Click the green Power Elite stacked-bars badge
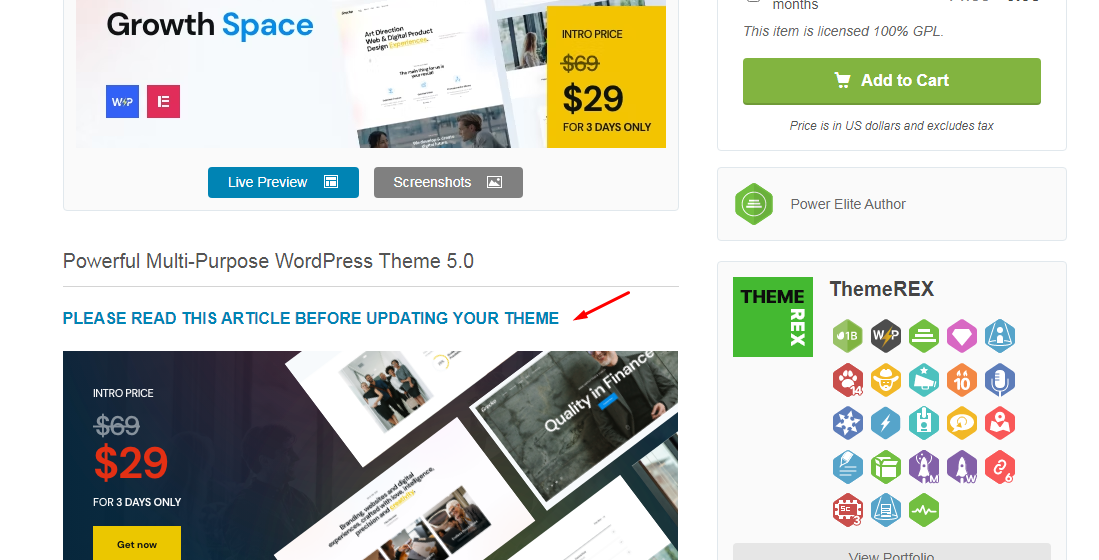 pyautogui.click(x=924, y=336)
